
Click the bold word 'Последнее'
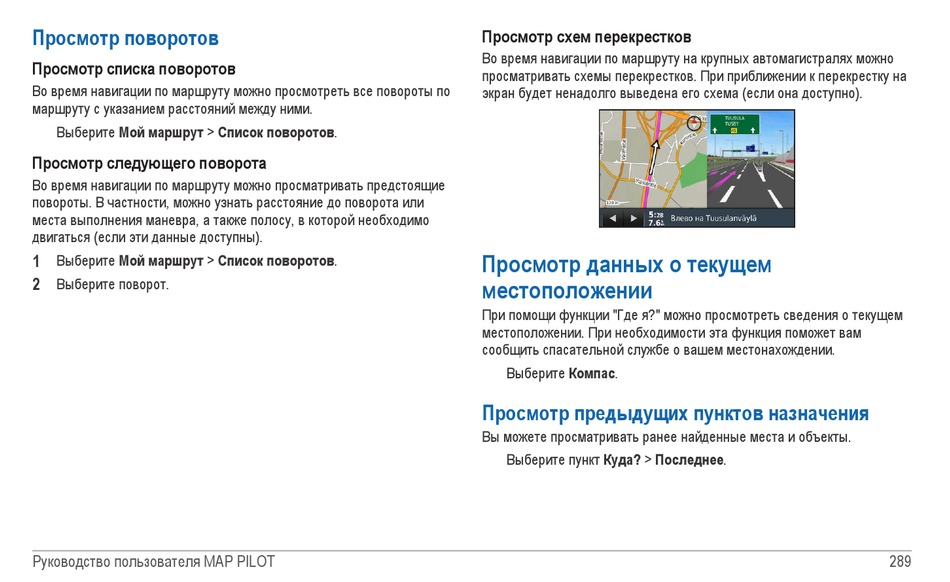(x=689, y=460)
